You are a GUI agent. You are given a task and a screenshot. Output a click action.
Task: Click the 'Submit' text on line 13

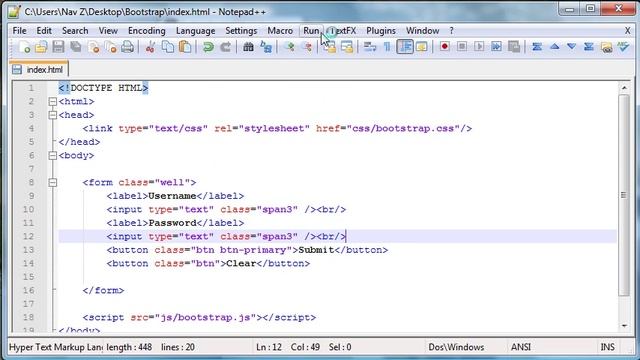(316, 250)
